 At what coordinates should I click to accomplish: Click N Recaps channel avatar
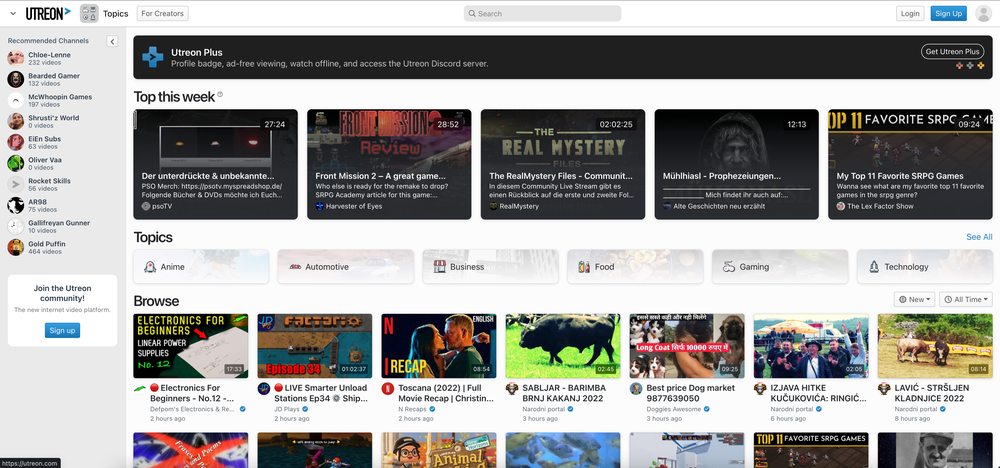(x=388, y=388)
